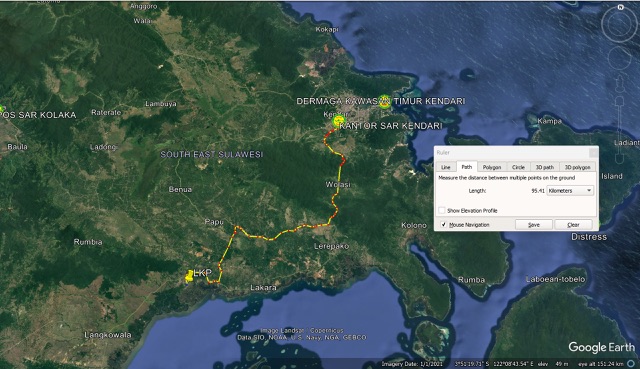The width and height of the screenshot is (640, 369).
Task: Select the KANTOR SAR KENDARI marker icon
Action: pyautogui.click(x=338, y=120)
